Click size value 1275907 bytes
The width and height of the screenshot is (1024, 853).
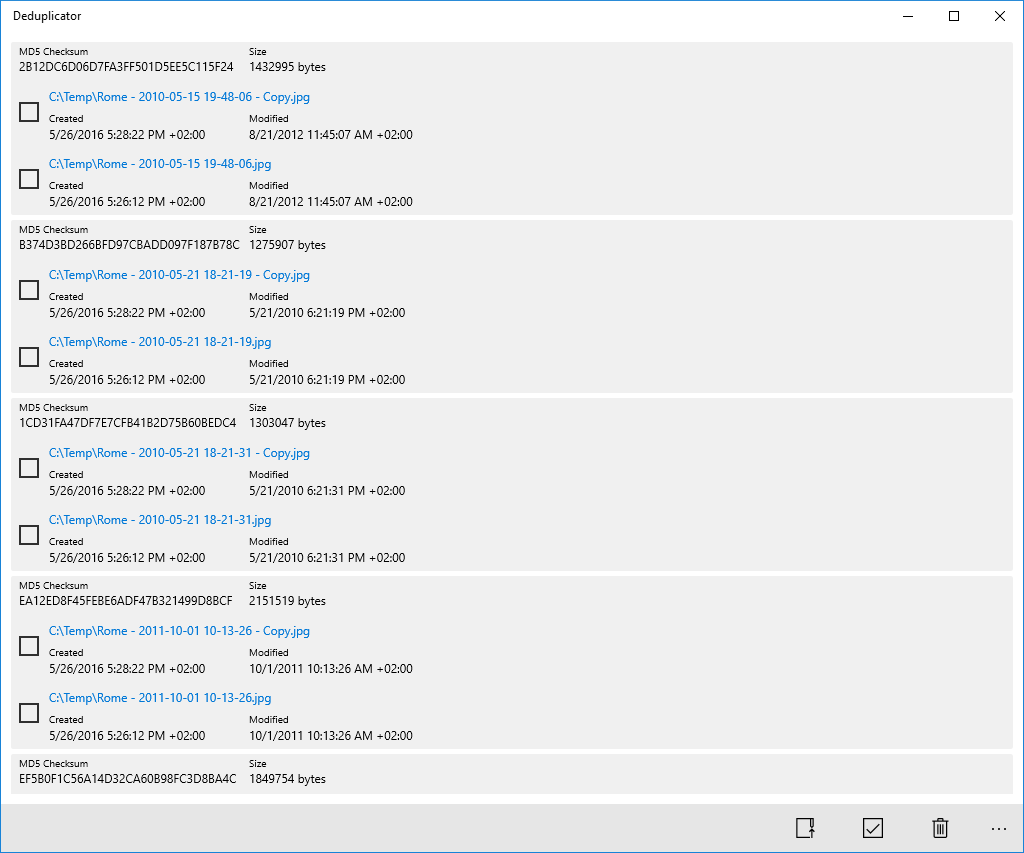pyautogui.click(x=287, y=245)
